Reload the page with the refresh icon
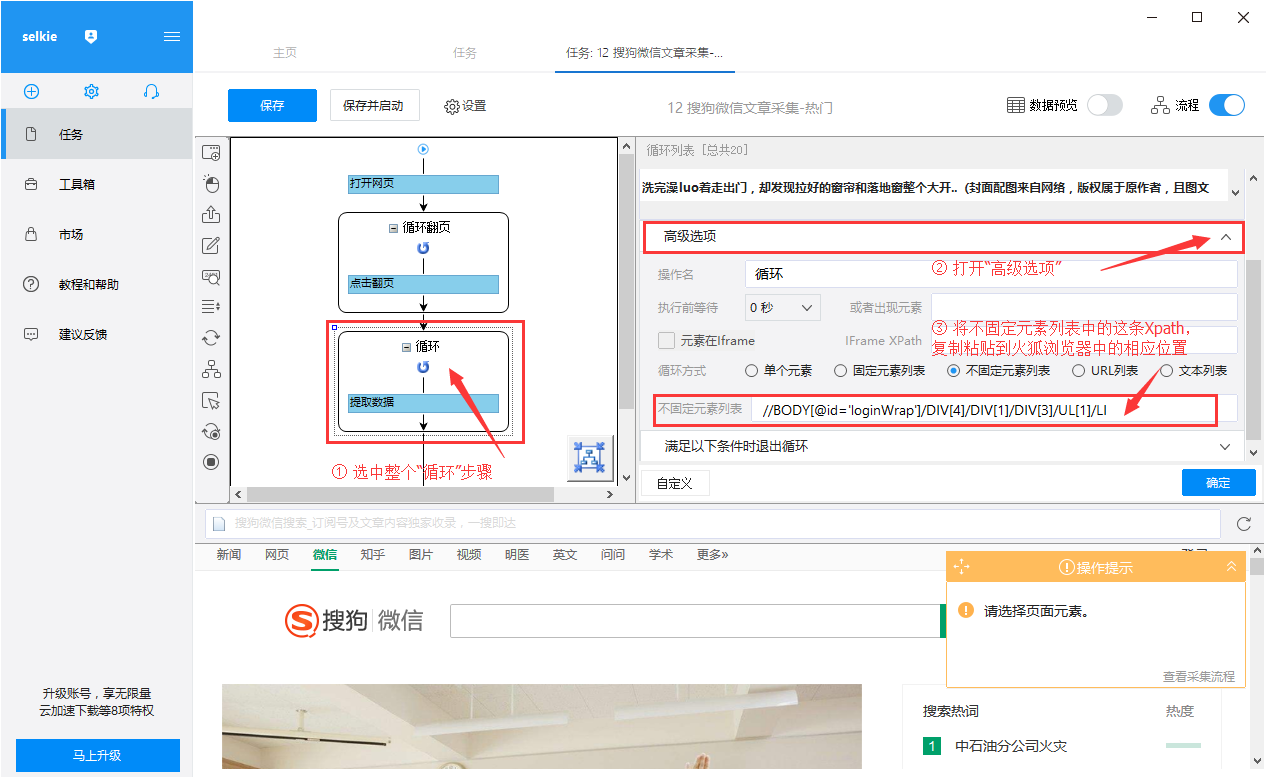 pos(1244,523)
